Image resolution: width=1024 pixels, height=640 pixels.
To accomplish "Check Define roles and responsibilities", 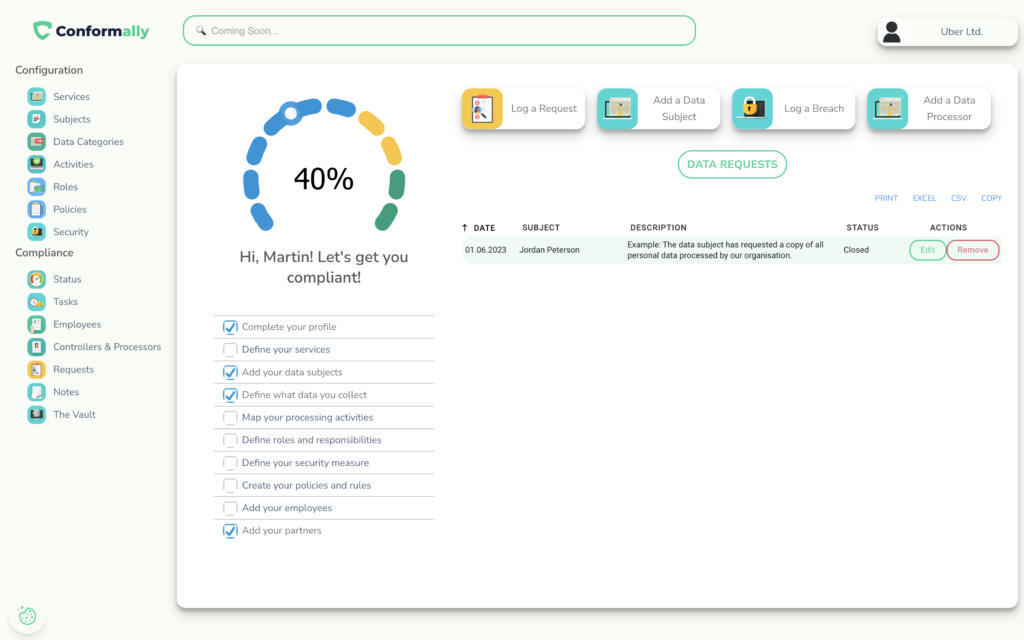I will (230, 440).
